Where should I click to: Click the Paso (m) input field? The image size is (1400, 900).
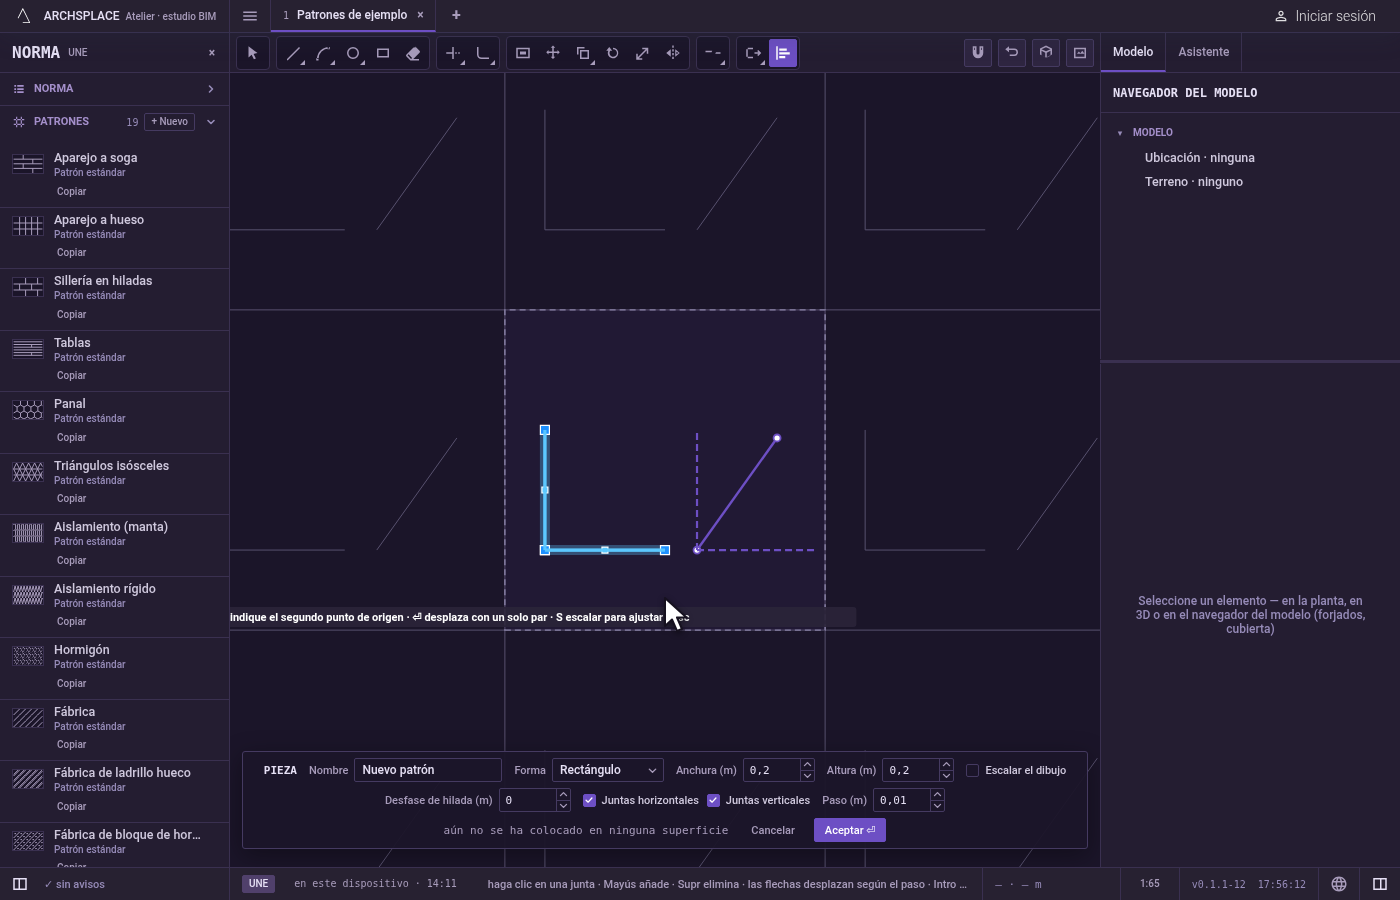pos(902,800)
